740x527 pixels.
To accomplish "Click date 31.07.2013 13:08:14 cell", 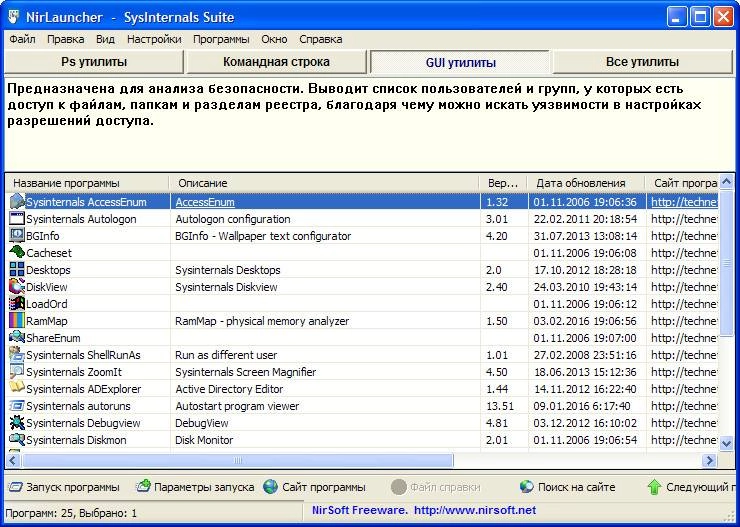I will pyautogui.click(x=586, y=236).
